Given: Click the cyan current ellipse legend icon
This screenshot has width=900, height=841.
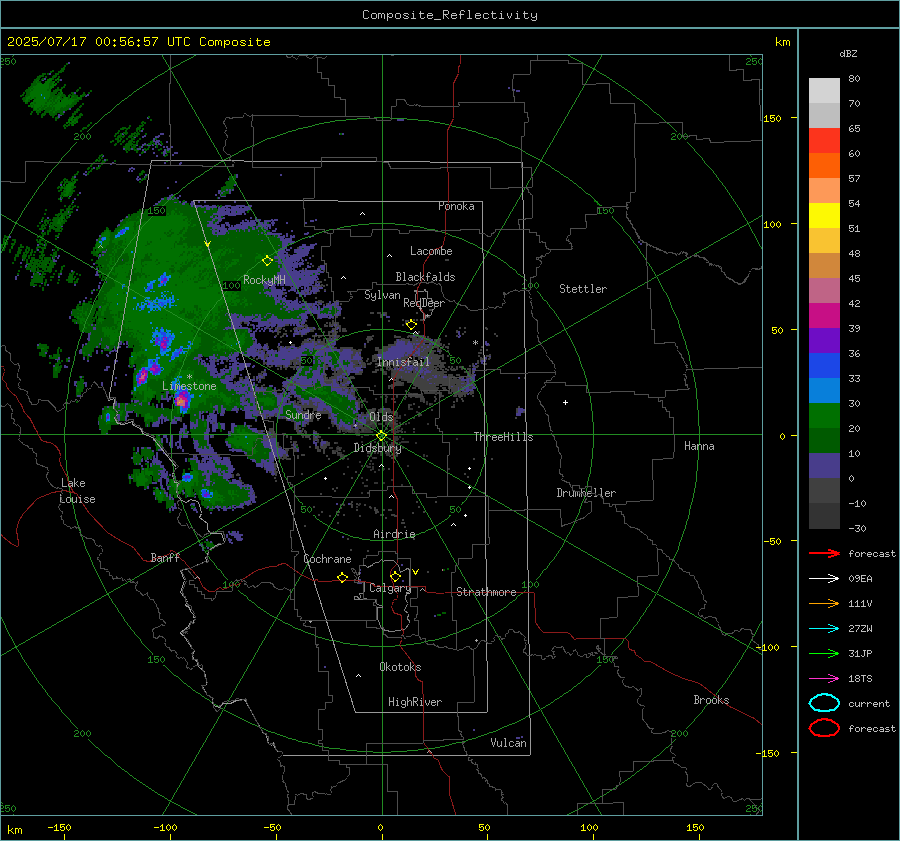Looking at the screenshot, I should pos(824,703).
